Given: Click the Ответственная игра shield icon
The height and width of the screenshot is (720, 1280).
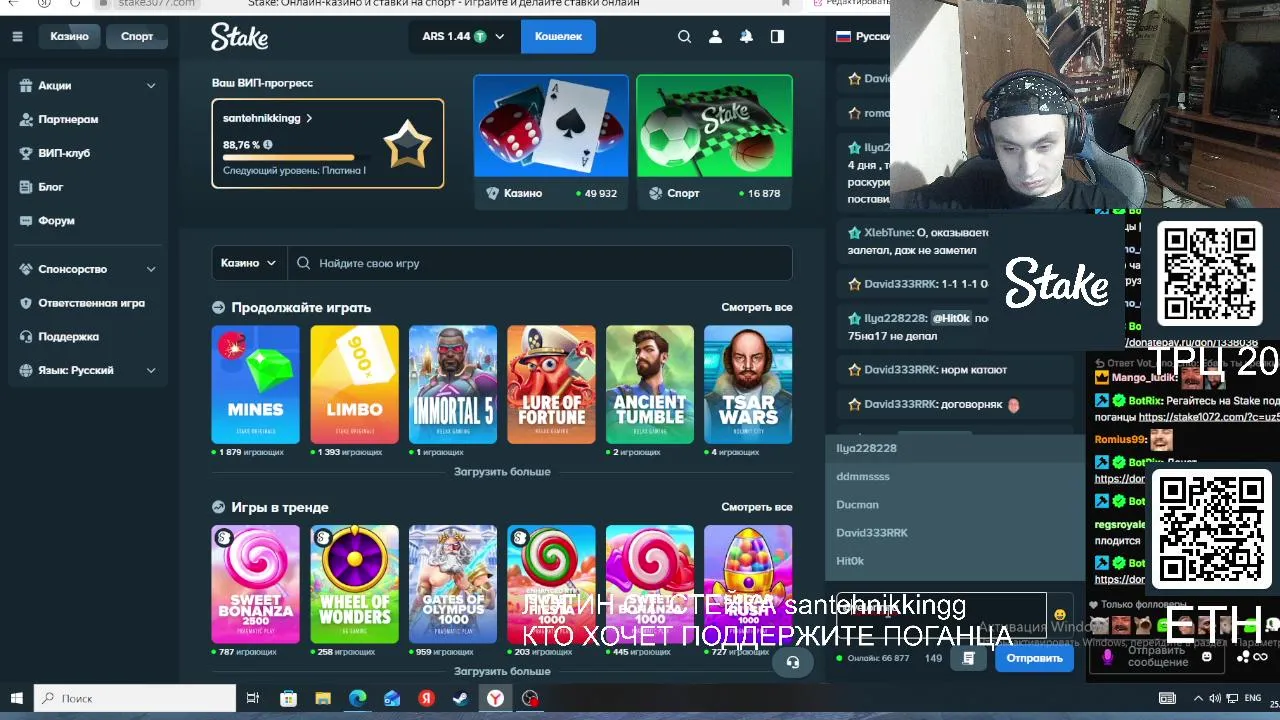Looking at the screenshot, I should coord(26,303).
